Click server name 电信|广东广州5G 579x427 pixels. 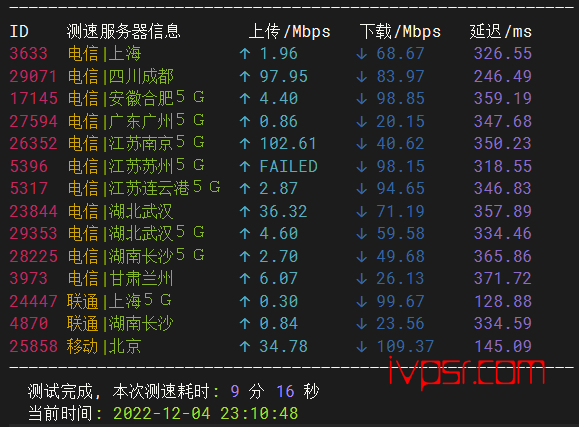click(x=136, y=121)
